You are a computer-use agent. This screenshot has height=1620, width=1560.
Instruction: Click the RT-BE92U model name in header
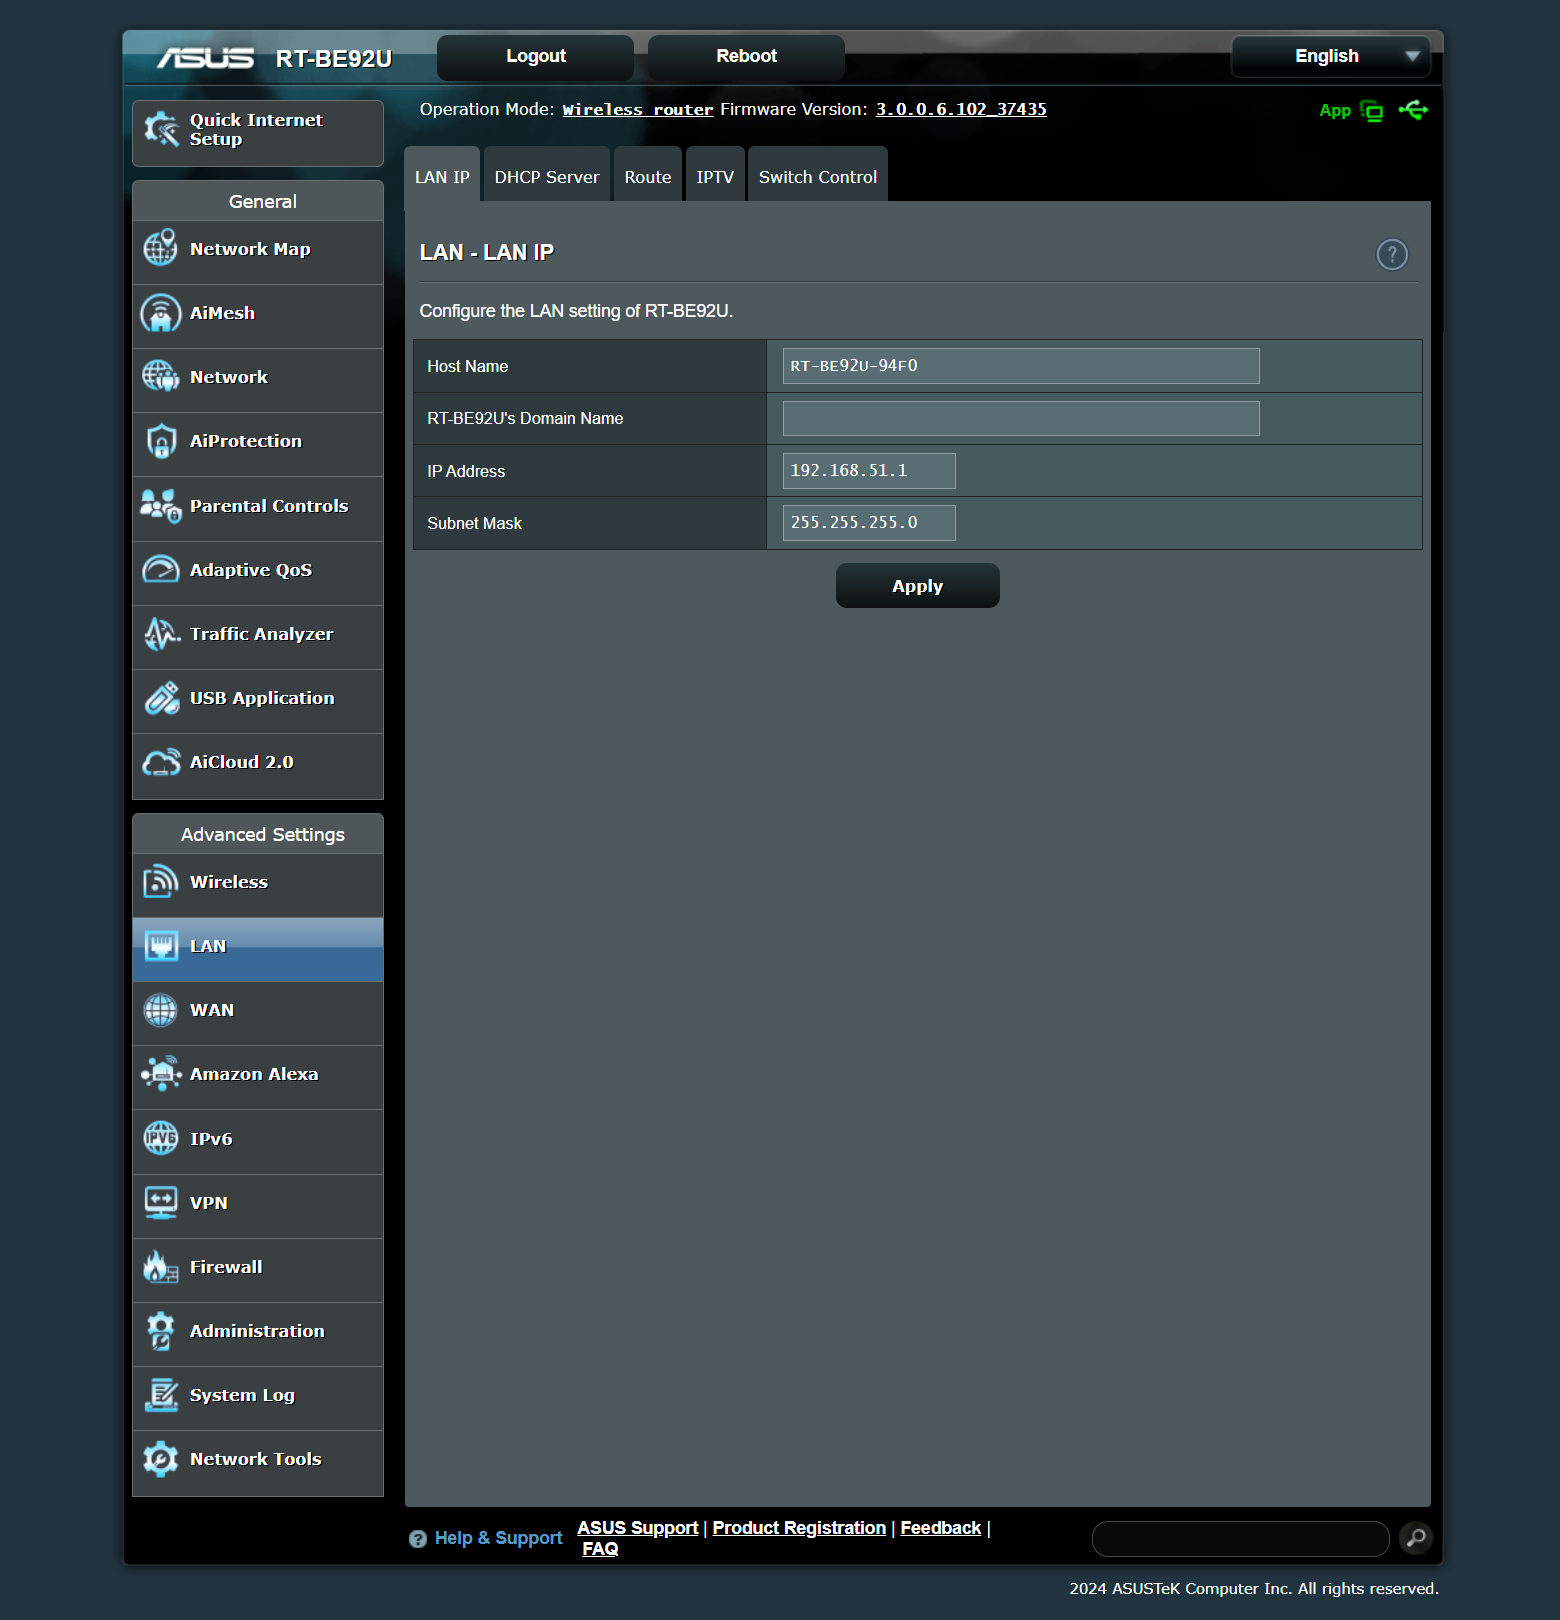click(334, 59)
